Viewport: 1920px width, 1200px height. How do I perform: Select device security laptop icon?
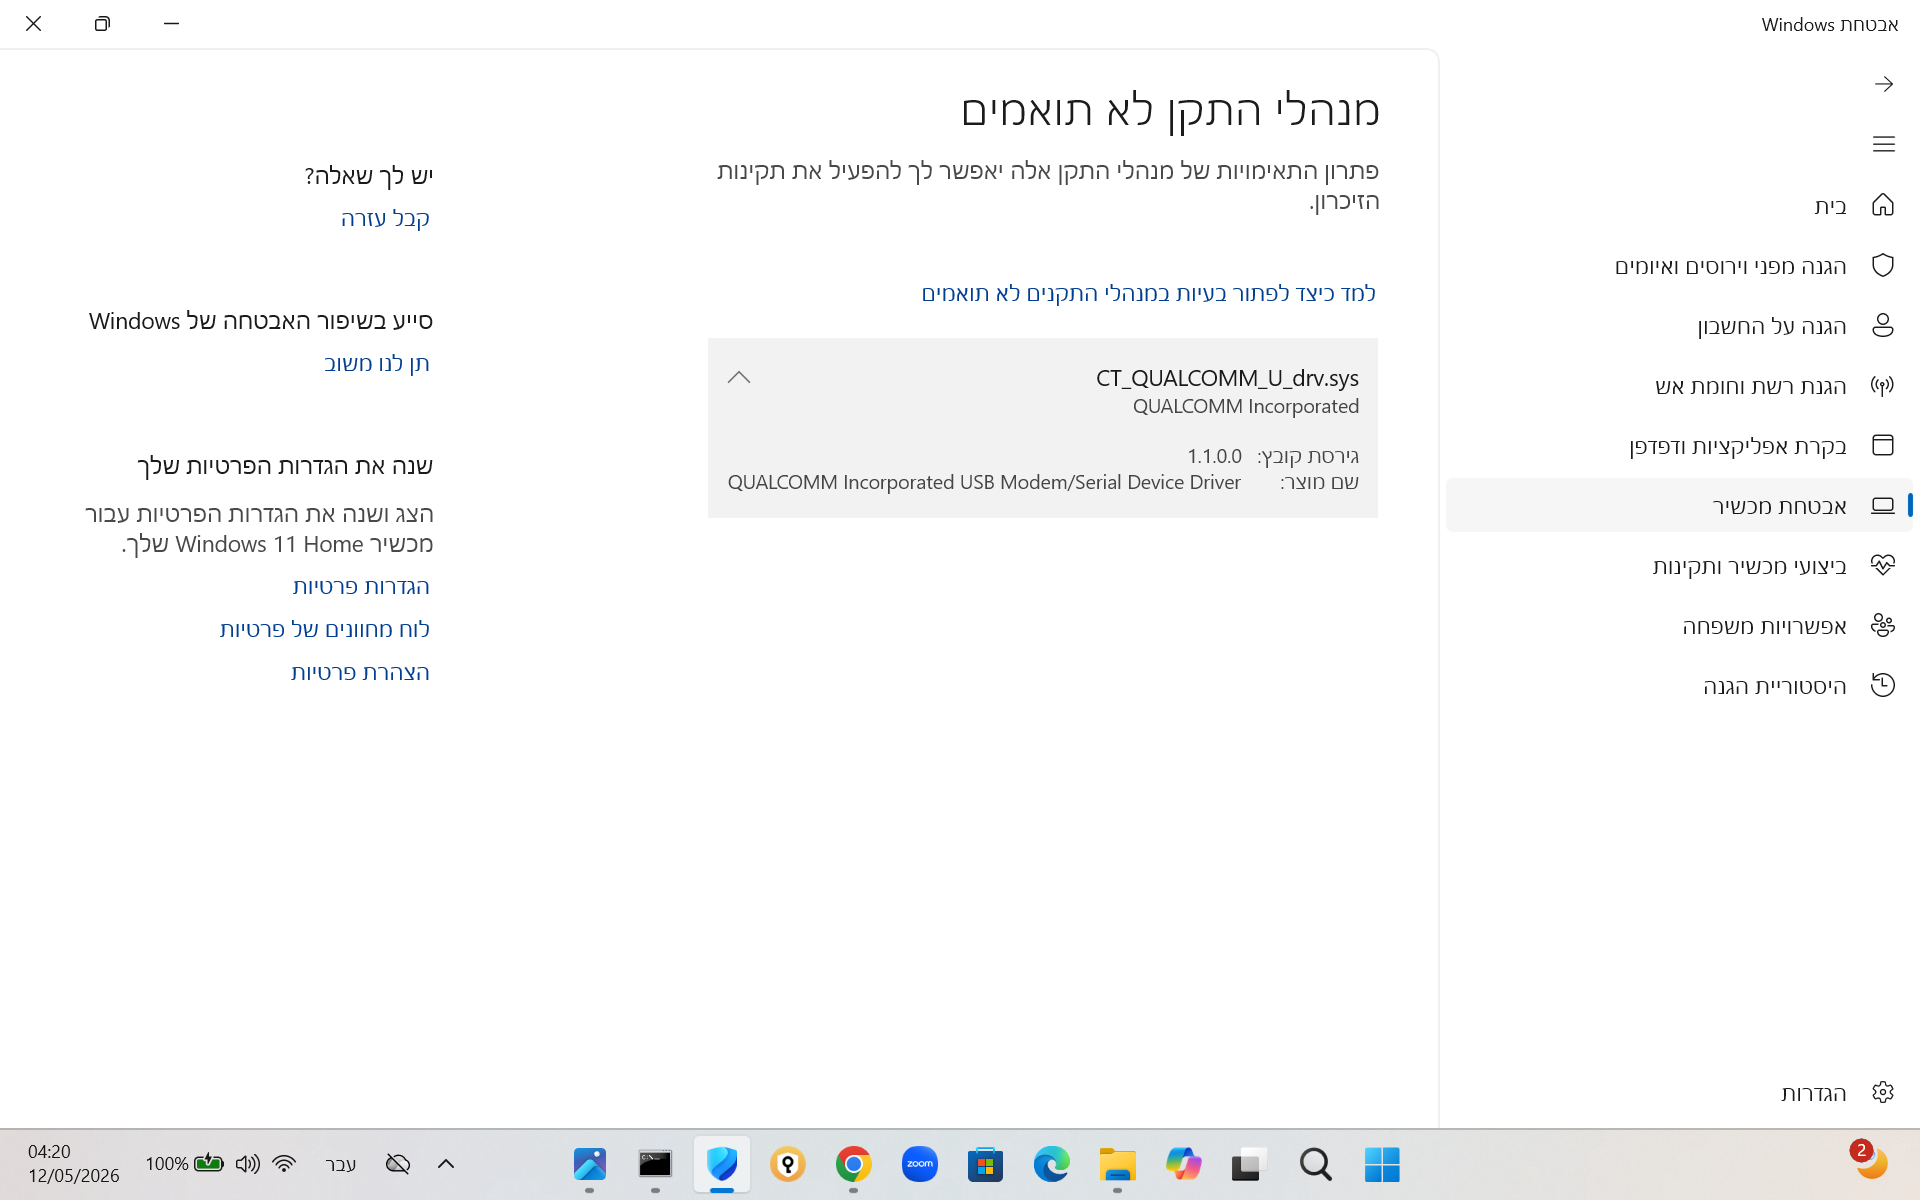point(1883,505)
